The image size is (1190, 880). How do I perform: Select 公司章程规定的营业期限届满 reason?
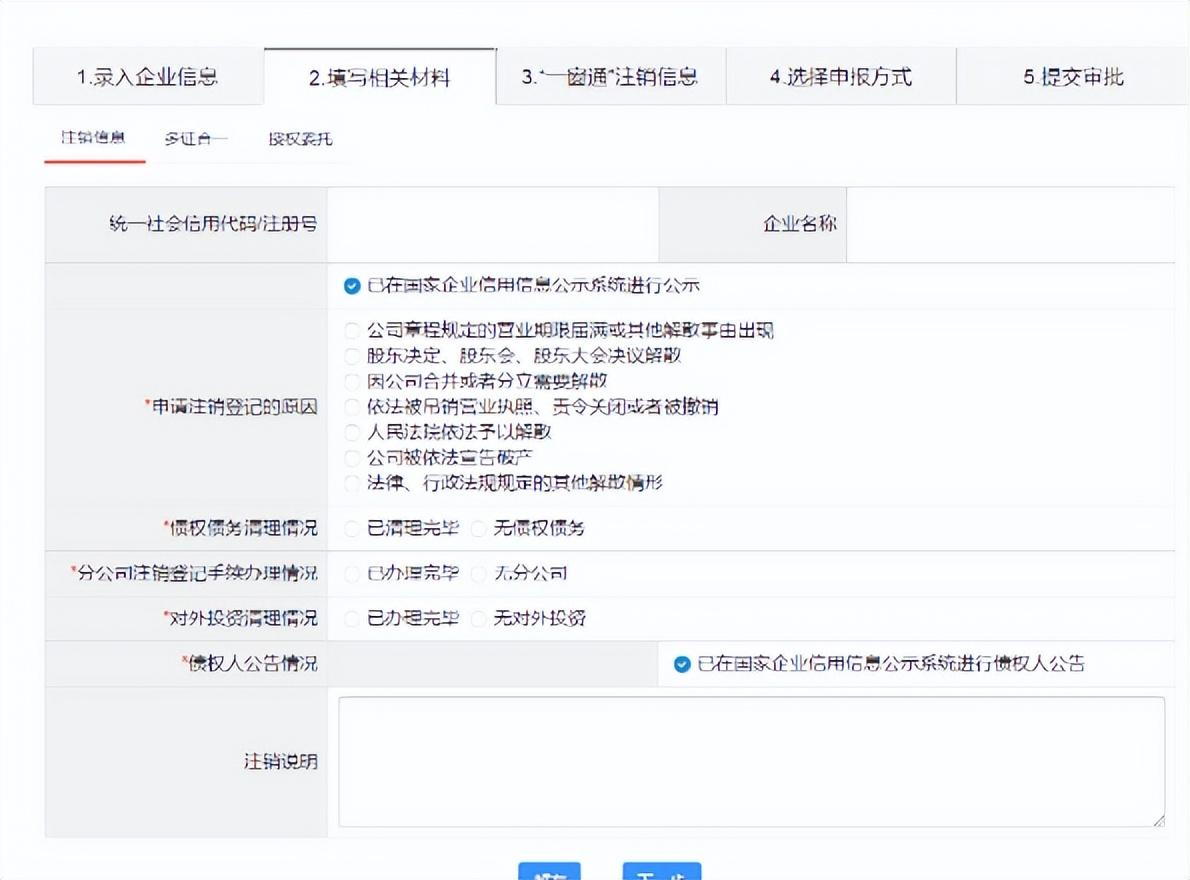pyautogui.click(x=351, y=331)
